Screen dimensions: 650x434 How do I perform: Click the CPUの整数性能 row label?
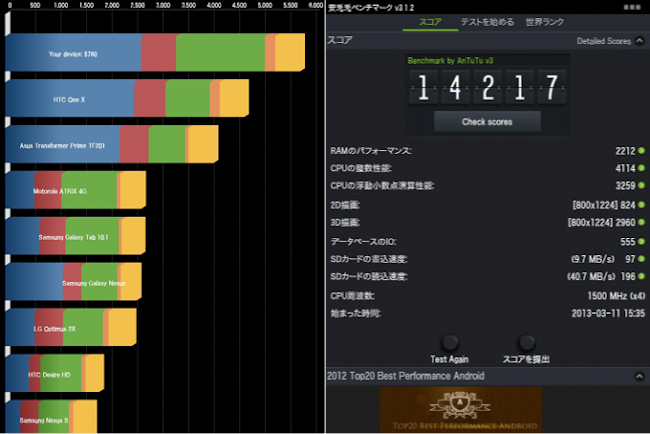click(x=361, y=168)
